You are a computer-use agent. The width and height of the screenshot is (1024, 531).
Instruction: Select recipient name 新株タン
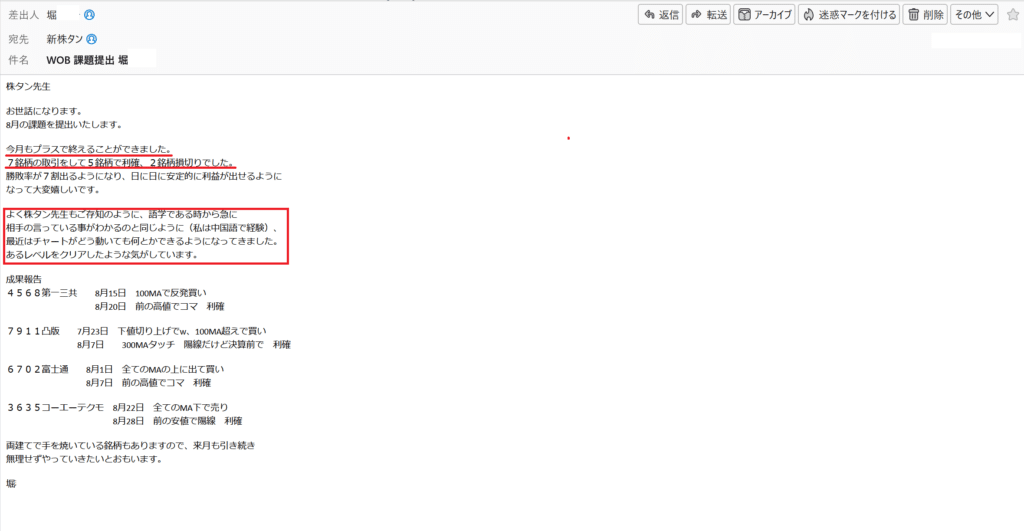[64, 39]
